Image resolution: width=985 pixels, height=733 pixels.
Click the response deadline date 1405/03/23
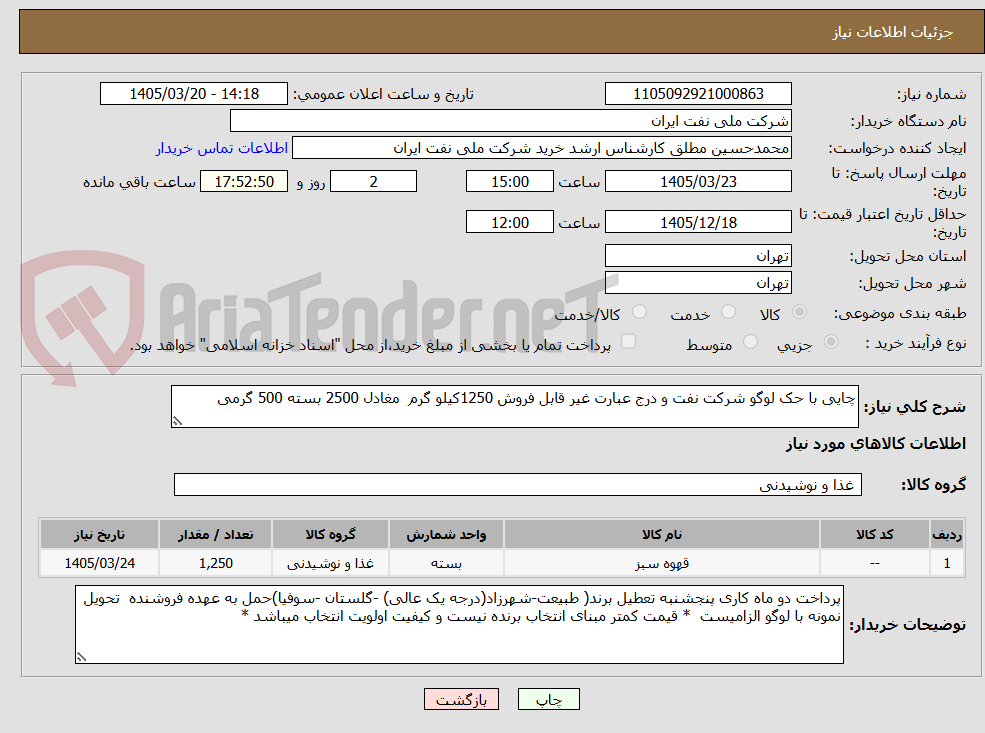[698, 182]
